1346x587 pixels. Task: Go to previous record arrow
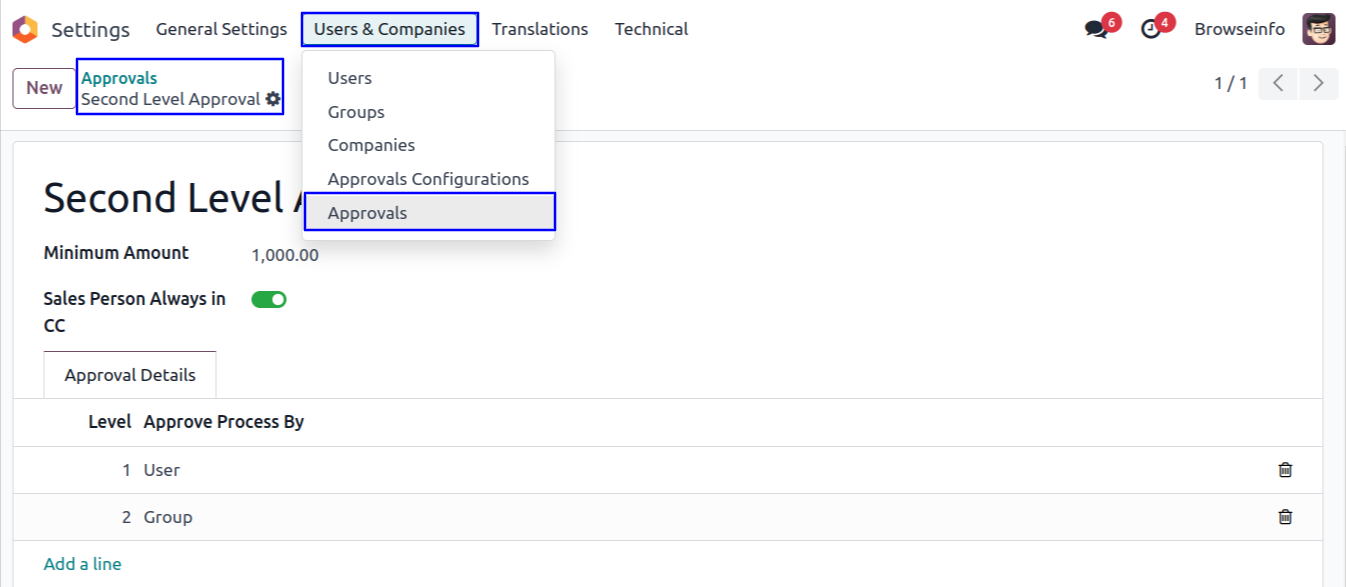tap(1278, 83)
